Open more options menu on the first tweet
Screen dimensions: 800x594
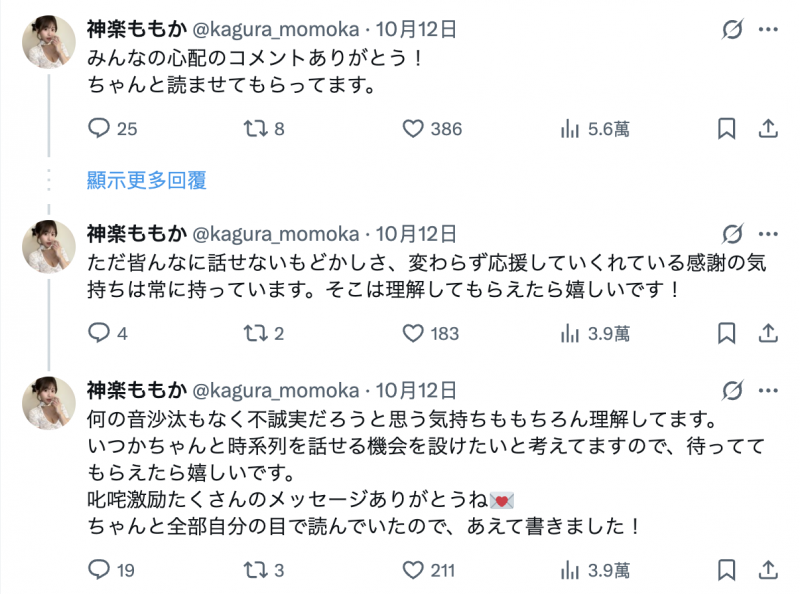pyautogui.click(x=770, y=30)
